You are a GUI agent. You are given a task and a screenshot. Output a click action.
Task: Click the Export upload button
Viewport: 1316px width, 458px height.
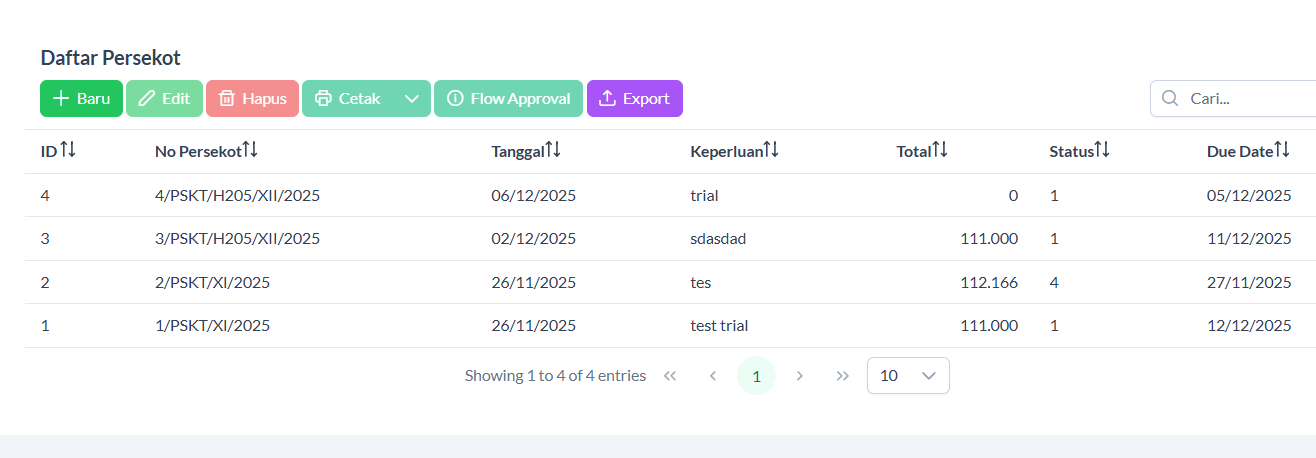tap(634, 99)
